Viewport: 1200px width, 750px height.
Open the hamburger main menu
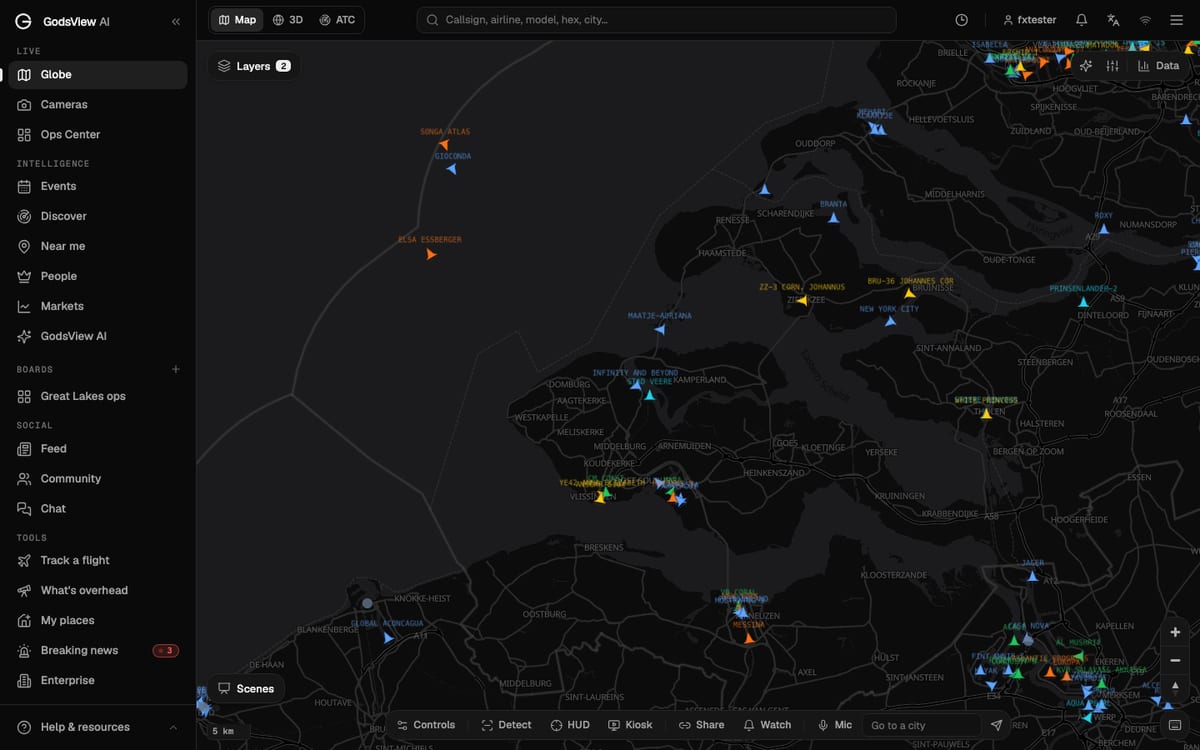point(1176,20)
